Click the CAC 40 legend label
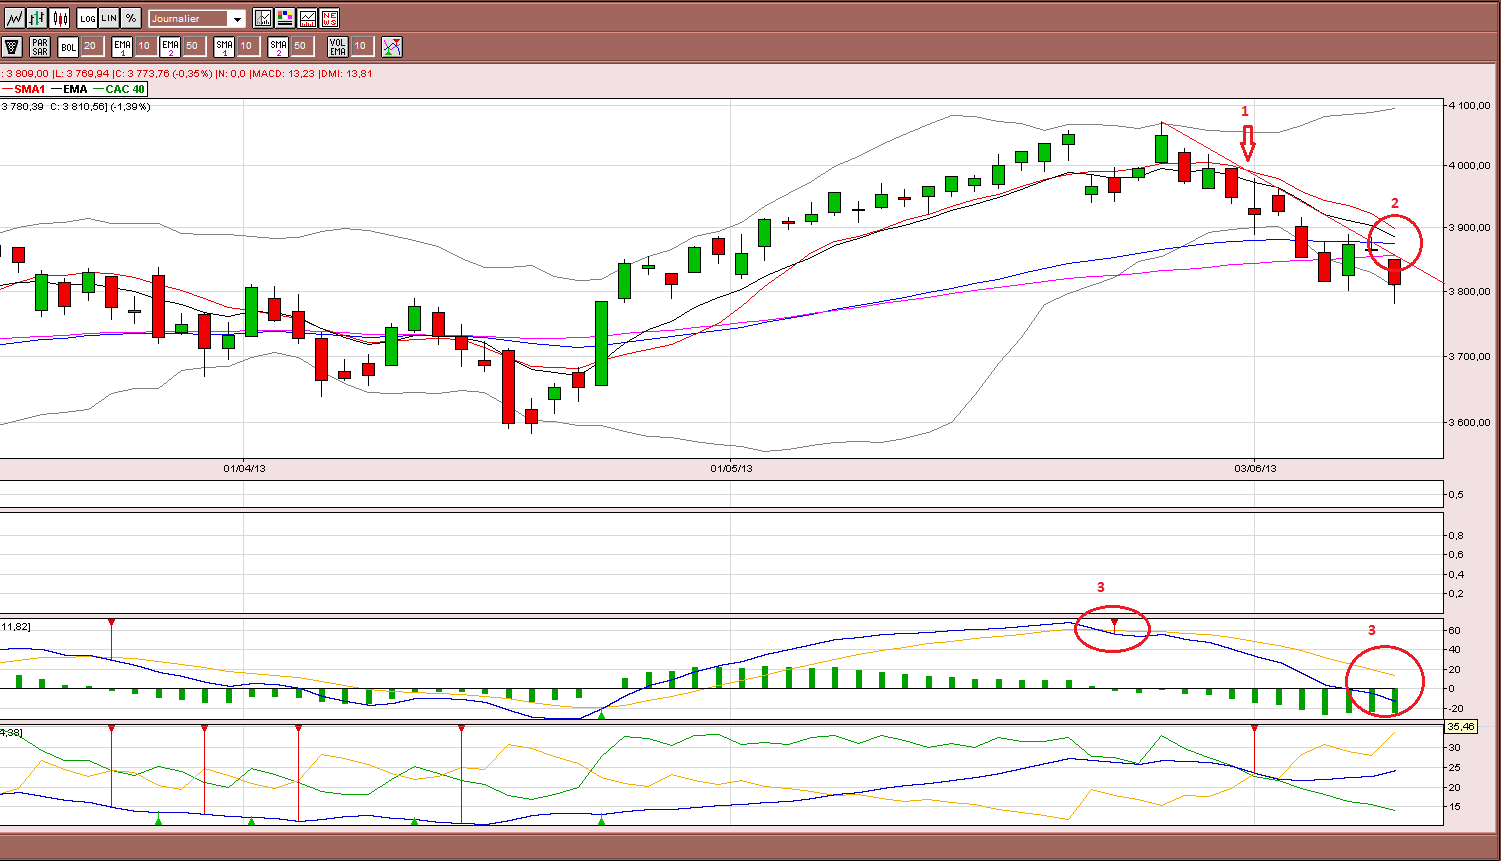 pyautogui.click(x=125, y=89)
